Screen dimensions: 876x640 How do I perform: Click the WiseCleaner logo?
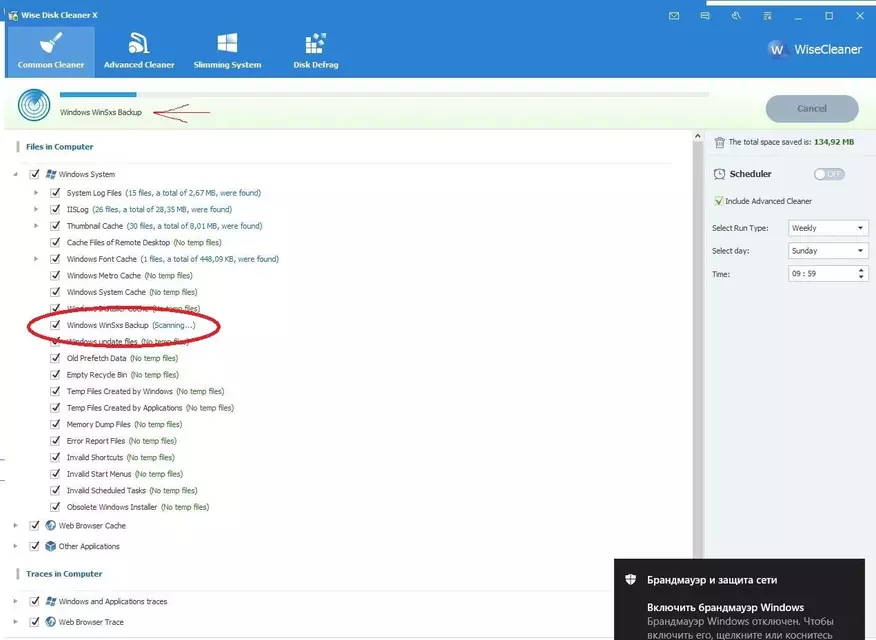[815, 49]
